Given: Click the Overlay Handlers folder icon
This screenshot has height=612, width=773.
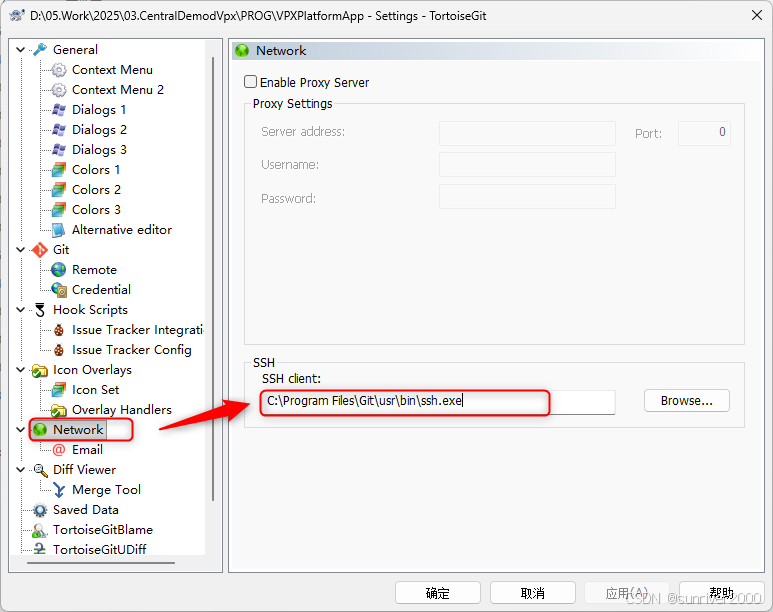Looking at the screenshot, I should [59, 410].
